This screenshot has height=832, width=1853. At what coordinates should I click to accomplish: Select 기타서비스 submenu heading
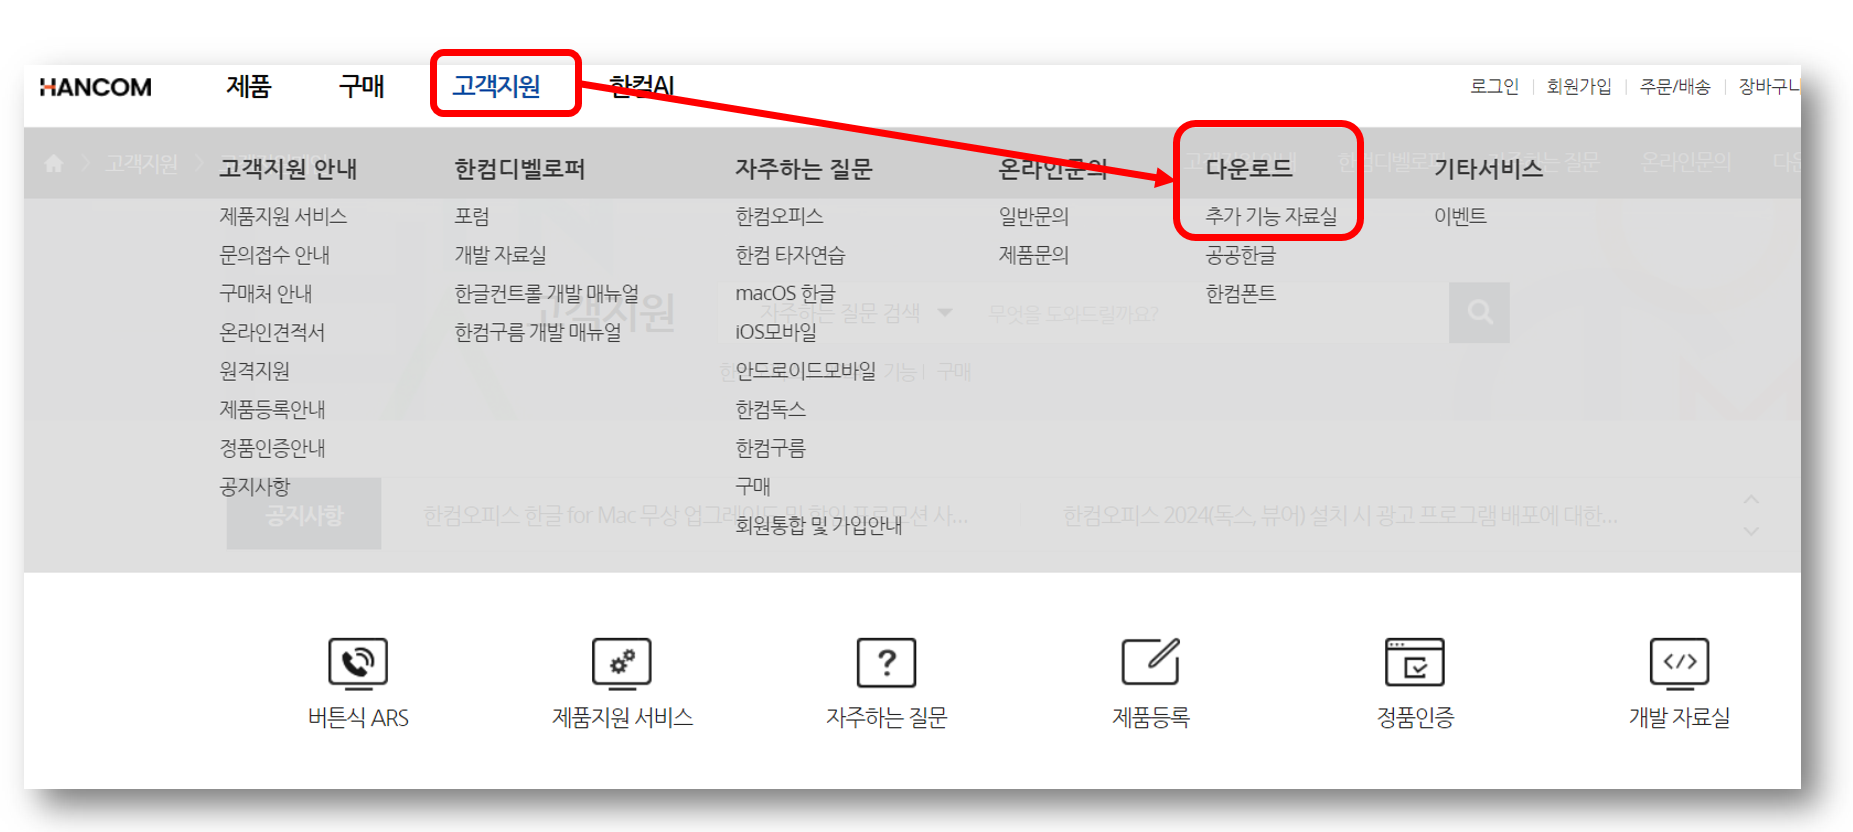[x=1488, y=169]
